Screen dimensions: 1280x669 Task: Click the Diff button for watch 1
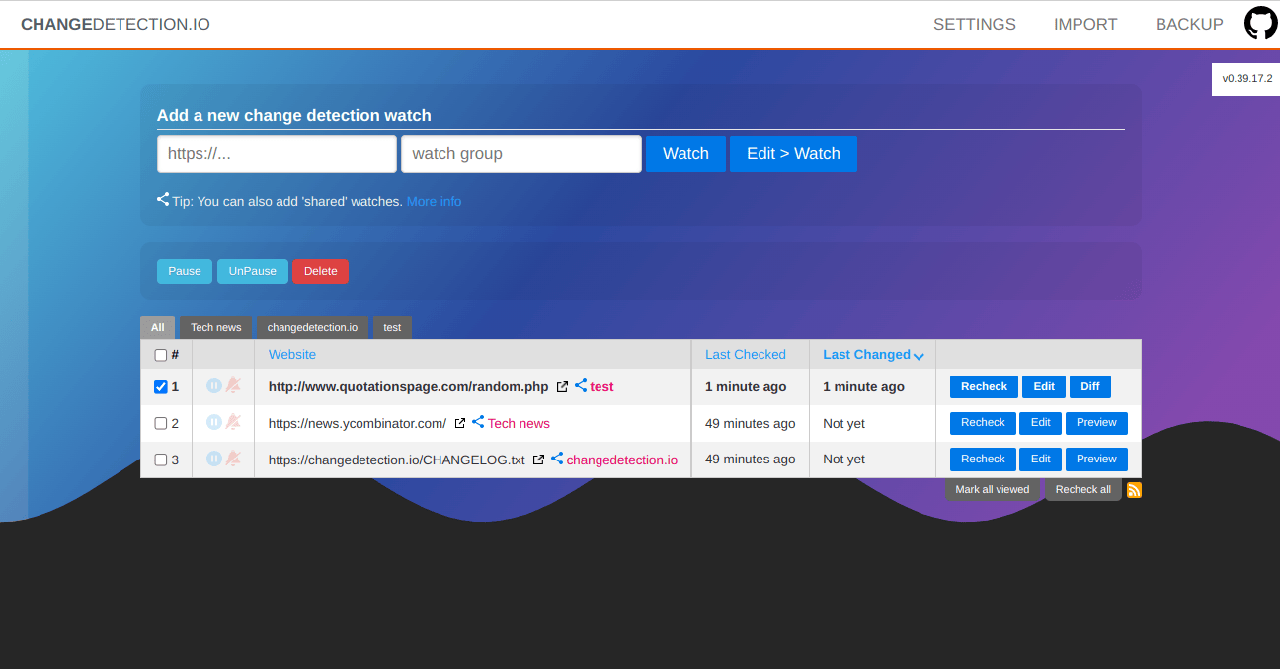click(1089, 387)
